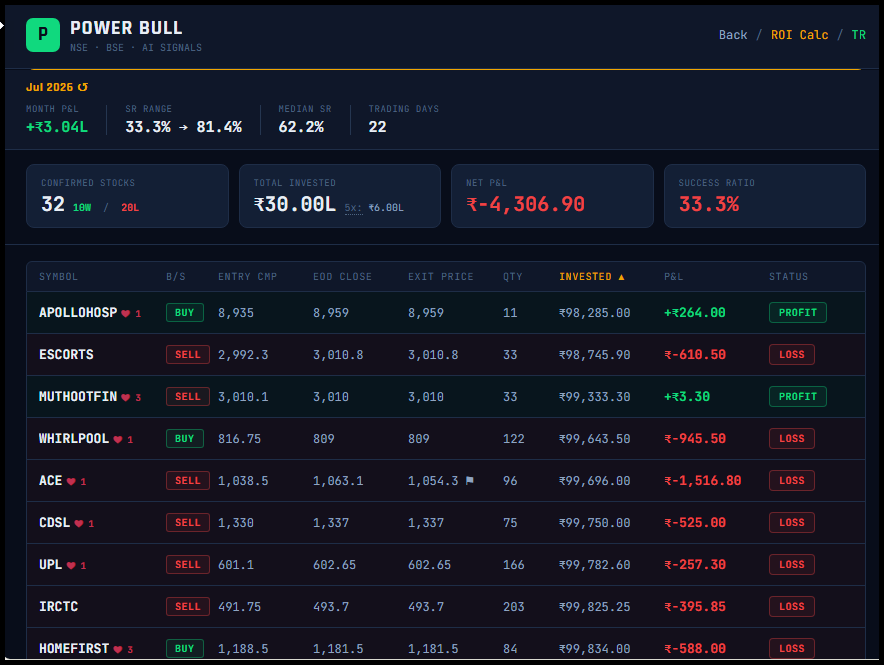
Task: Click the SELL badge in MUTHOOTFIN row
Action: (188, 397)
